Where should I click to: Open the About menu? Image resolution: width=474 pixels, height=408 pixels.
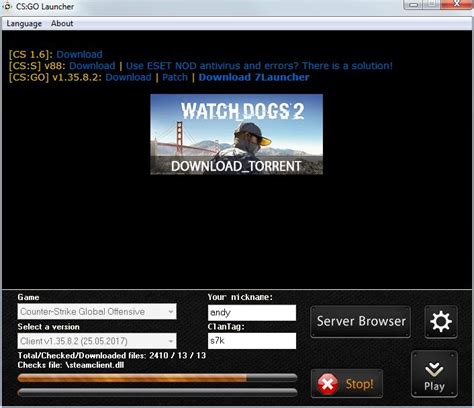pyautogui.click(x=62, y=24)
